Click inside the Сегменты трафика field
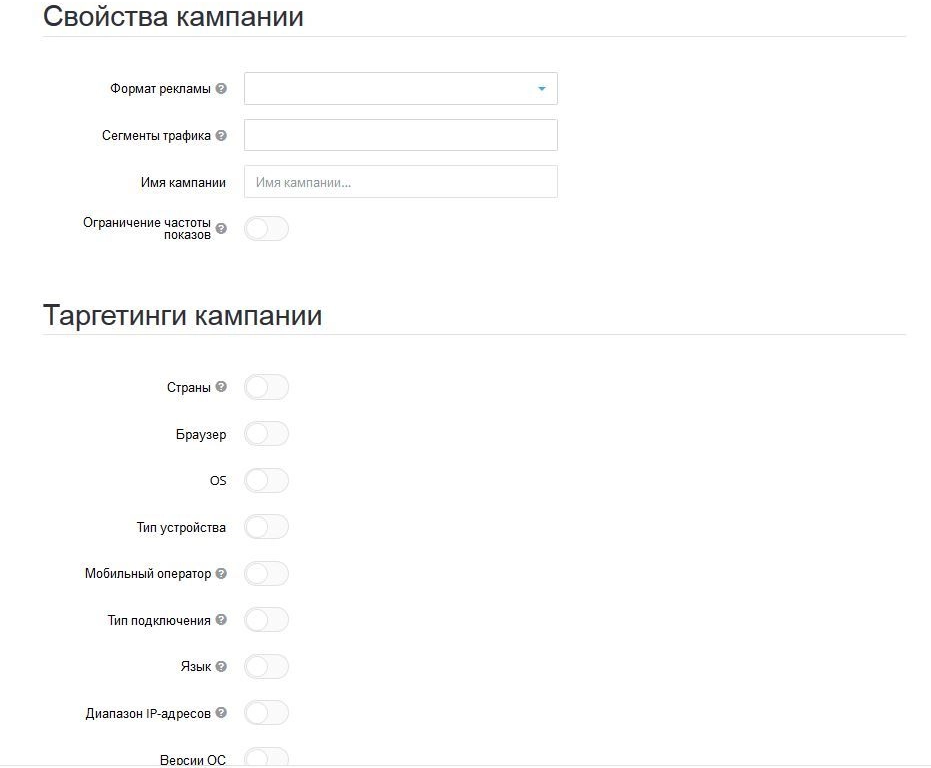931x768 pixels. (x=400, y=134)
